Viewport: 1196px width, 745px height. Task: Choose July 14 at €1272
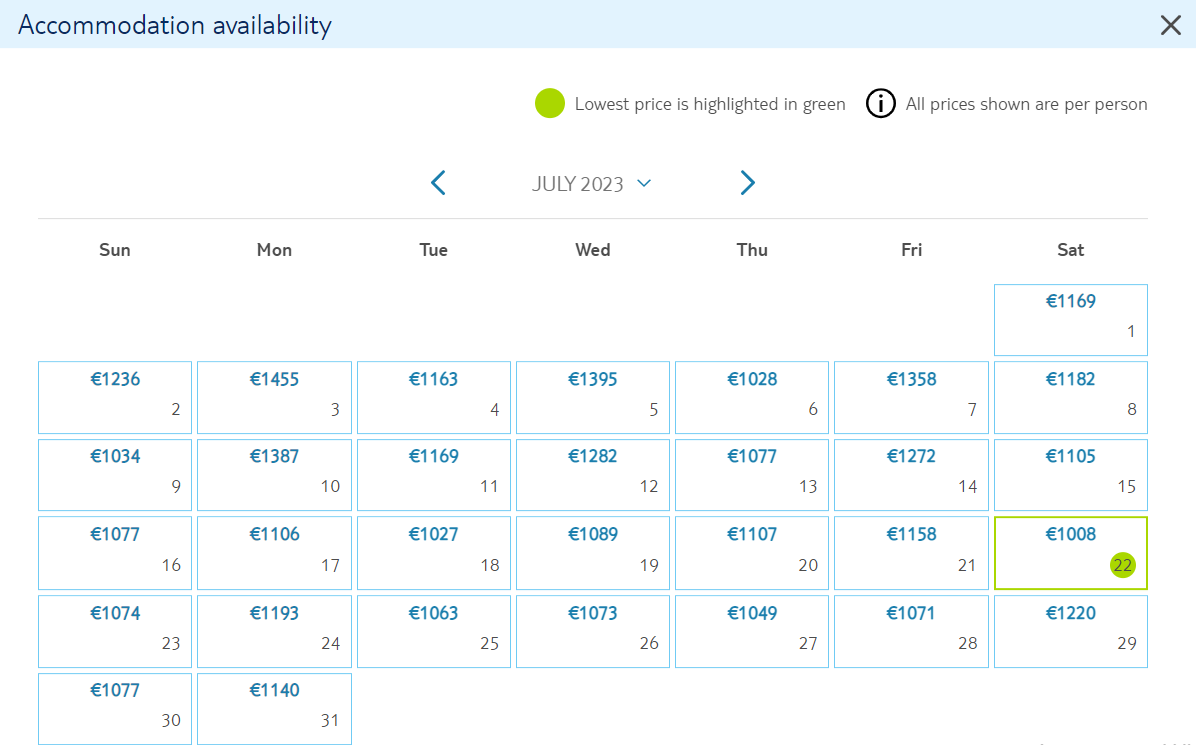(911, 475)
